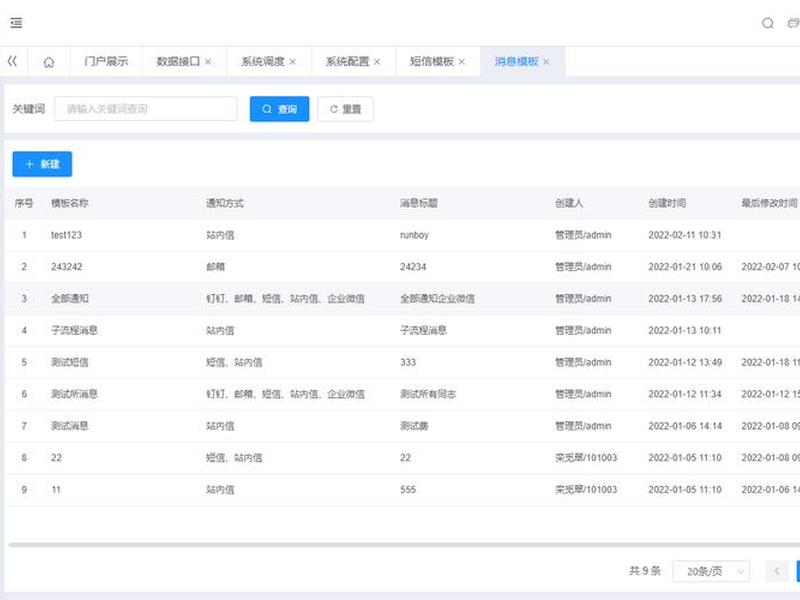Screen dimensions: 800x600
Task: Collapse the sidebar menu icon
Action: [16, 23]
